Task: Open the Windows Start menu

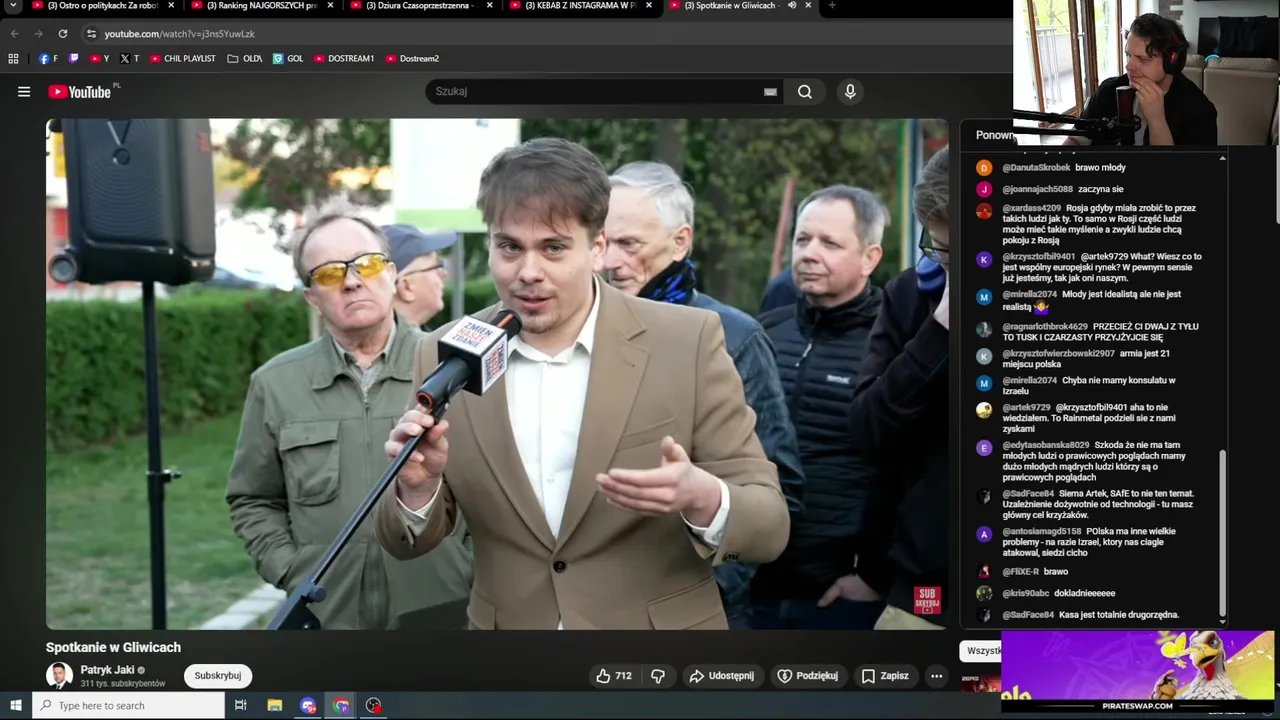Action: coord(16,705)
